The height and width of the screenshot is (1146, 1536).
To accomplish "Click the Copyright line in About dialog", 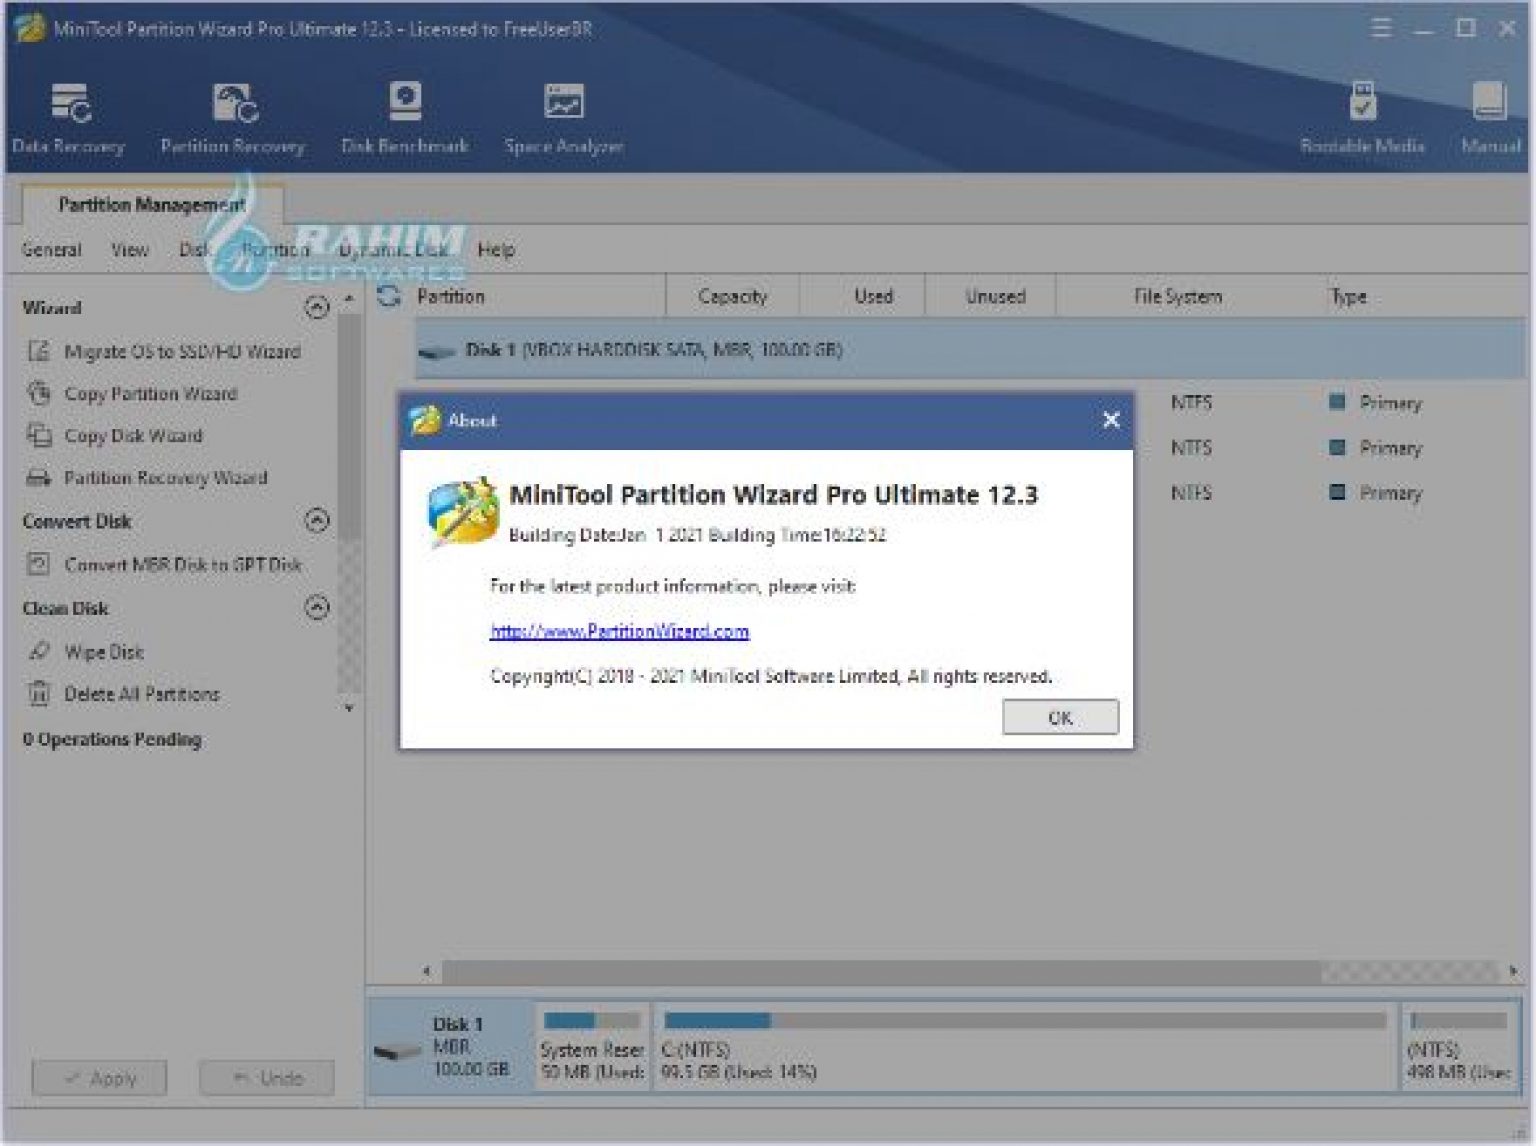I will point(771,676).
